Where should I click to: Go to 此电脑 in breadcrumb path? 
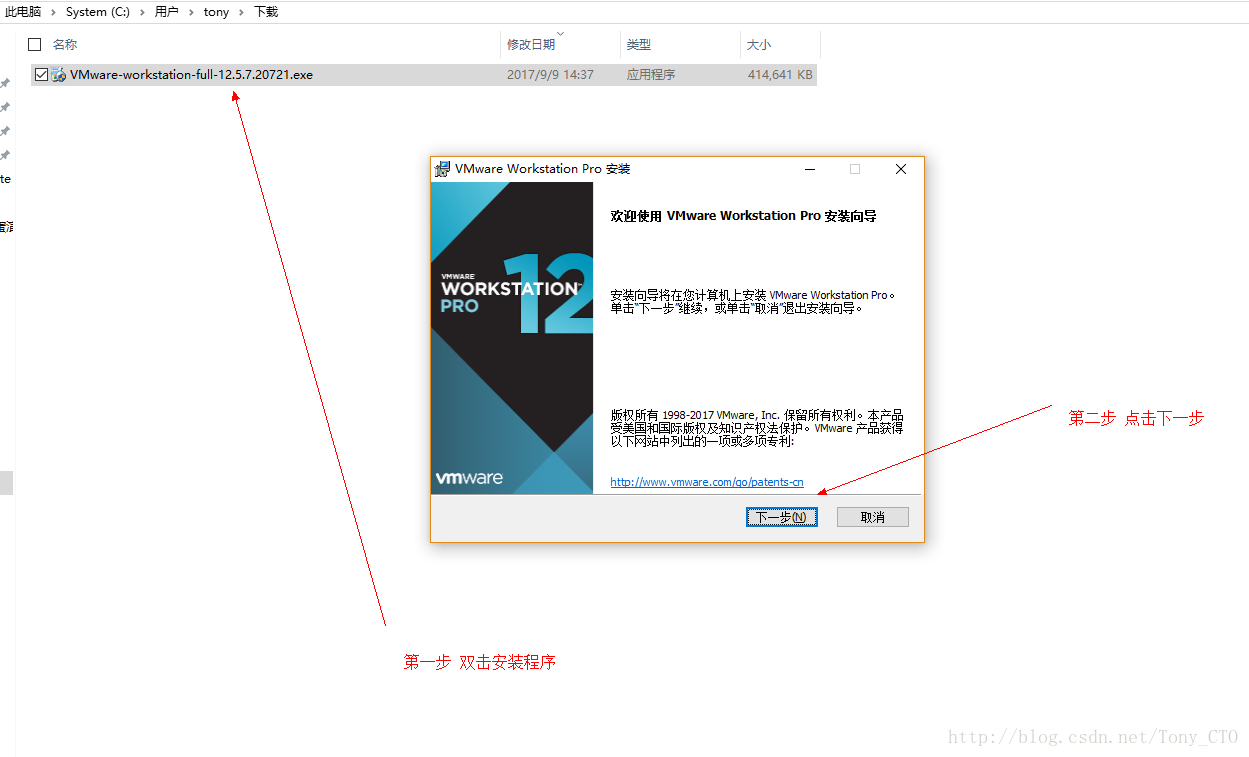[x=23, y=12]
